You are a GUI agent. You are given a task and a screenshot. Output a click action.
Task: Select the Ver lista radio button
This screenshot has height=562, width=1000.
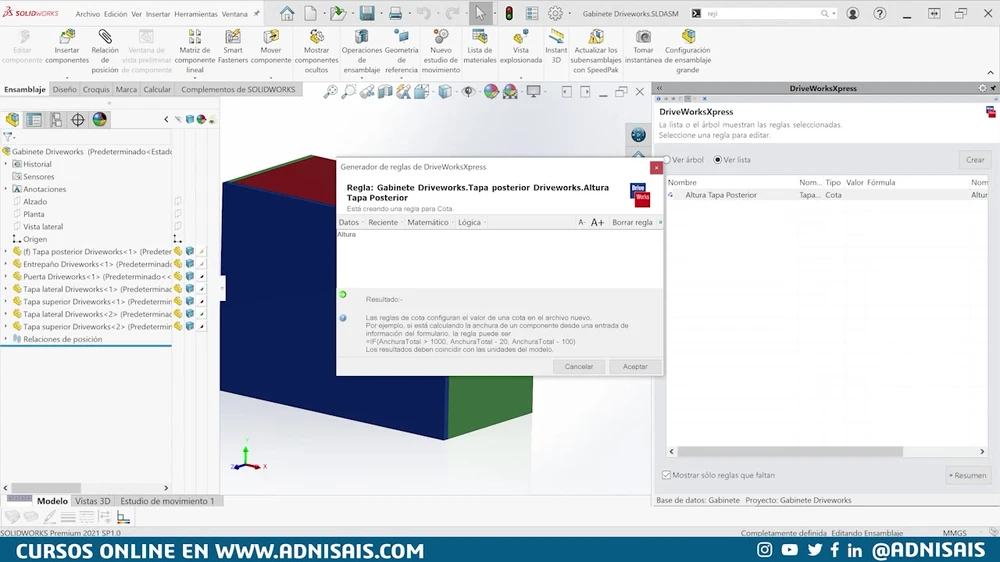click(717, 159)
